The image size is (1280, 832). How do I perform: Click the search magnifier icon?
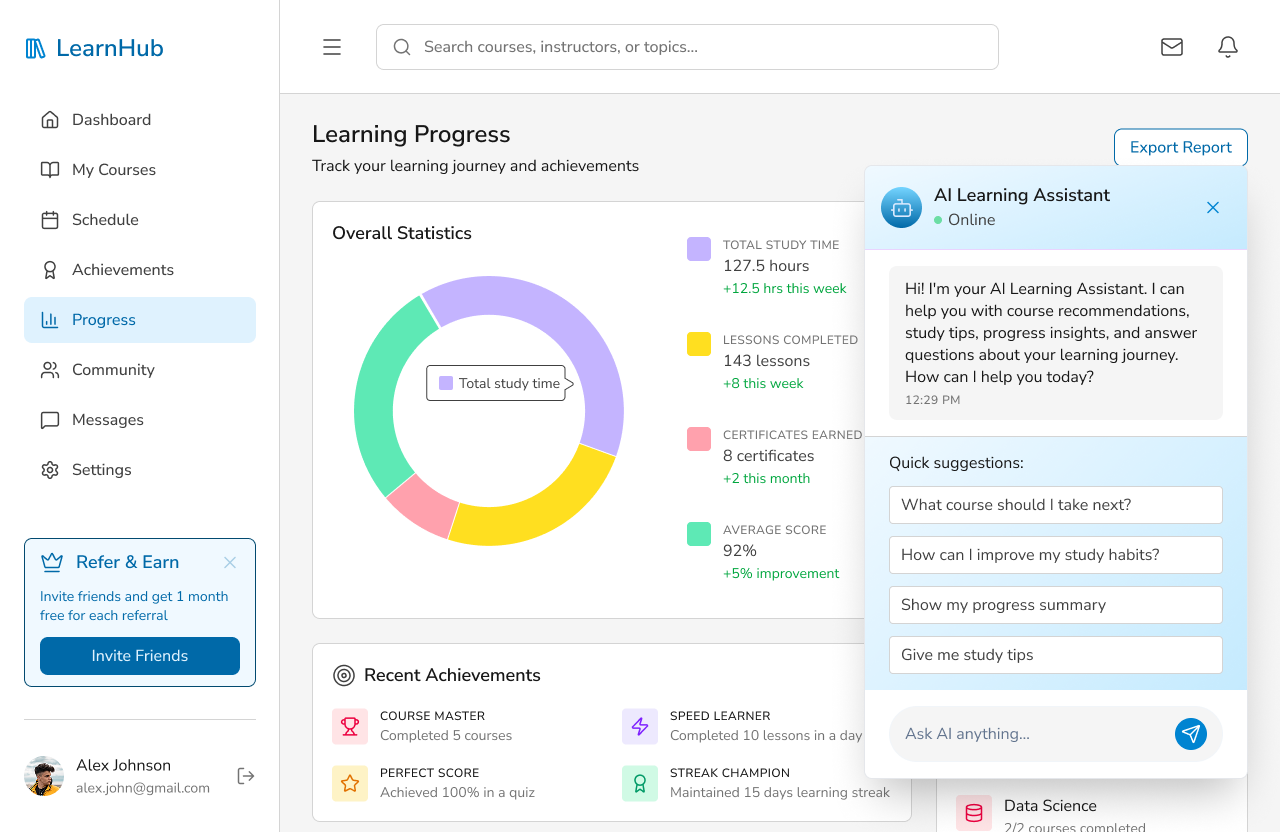(402, 47)
